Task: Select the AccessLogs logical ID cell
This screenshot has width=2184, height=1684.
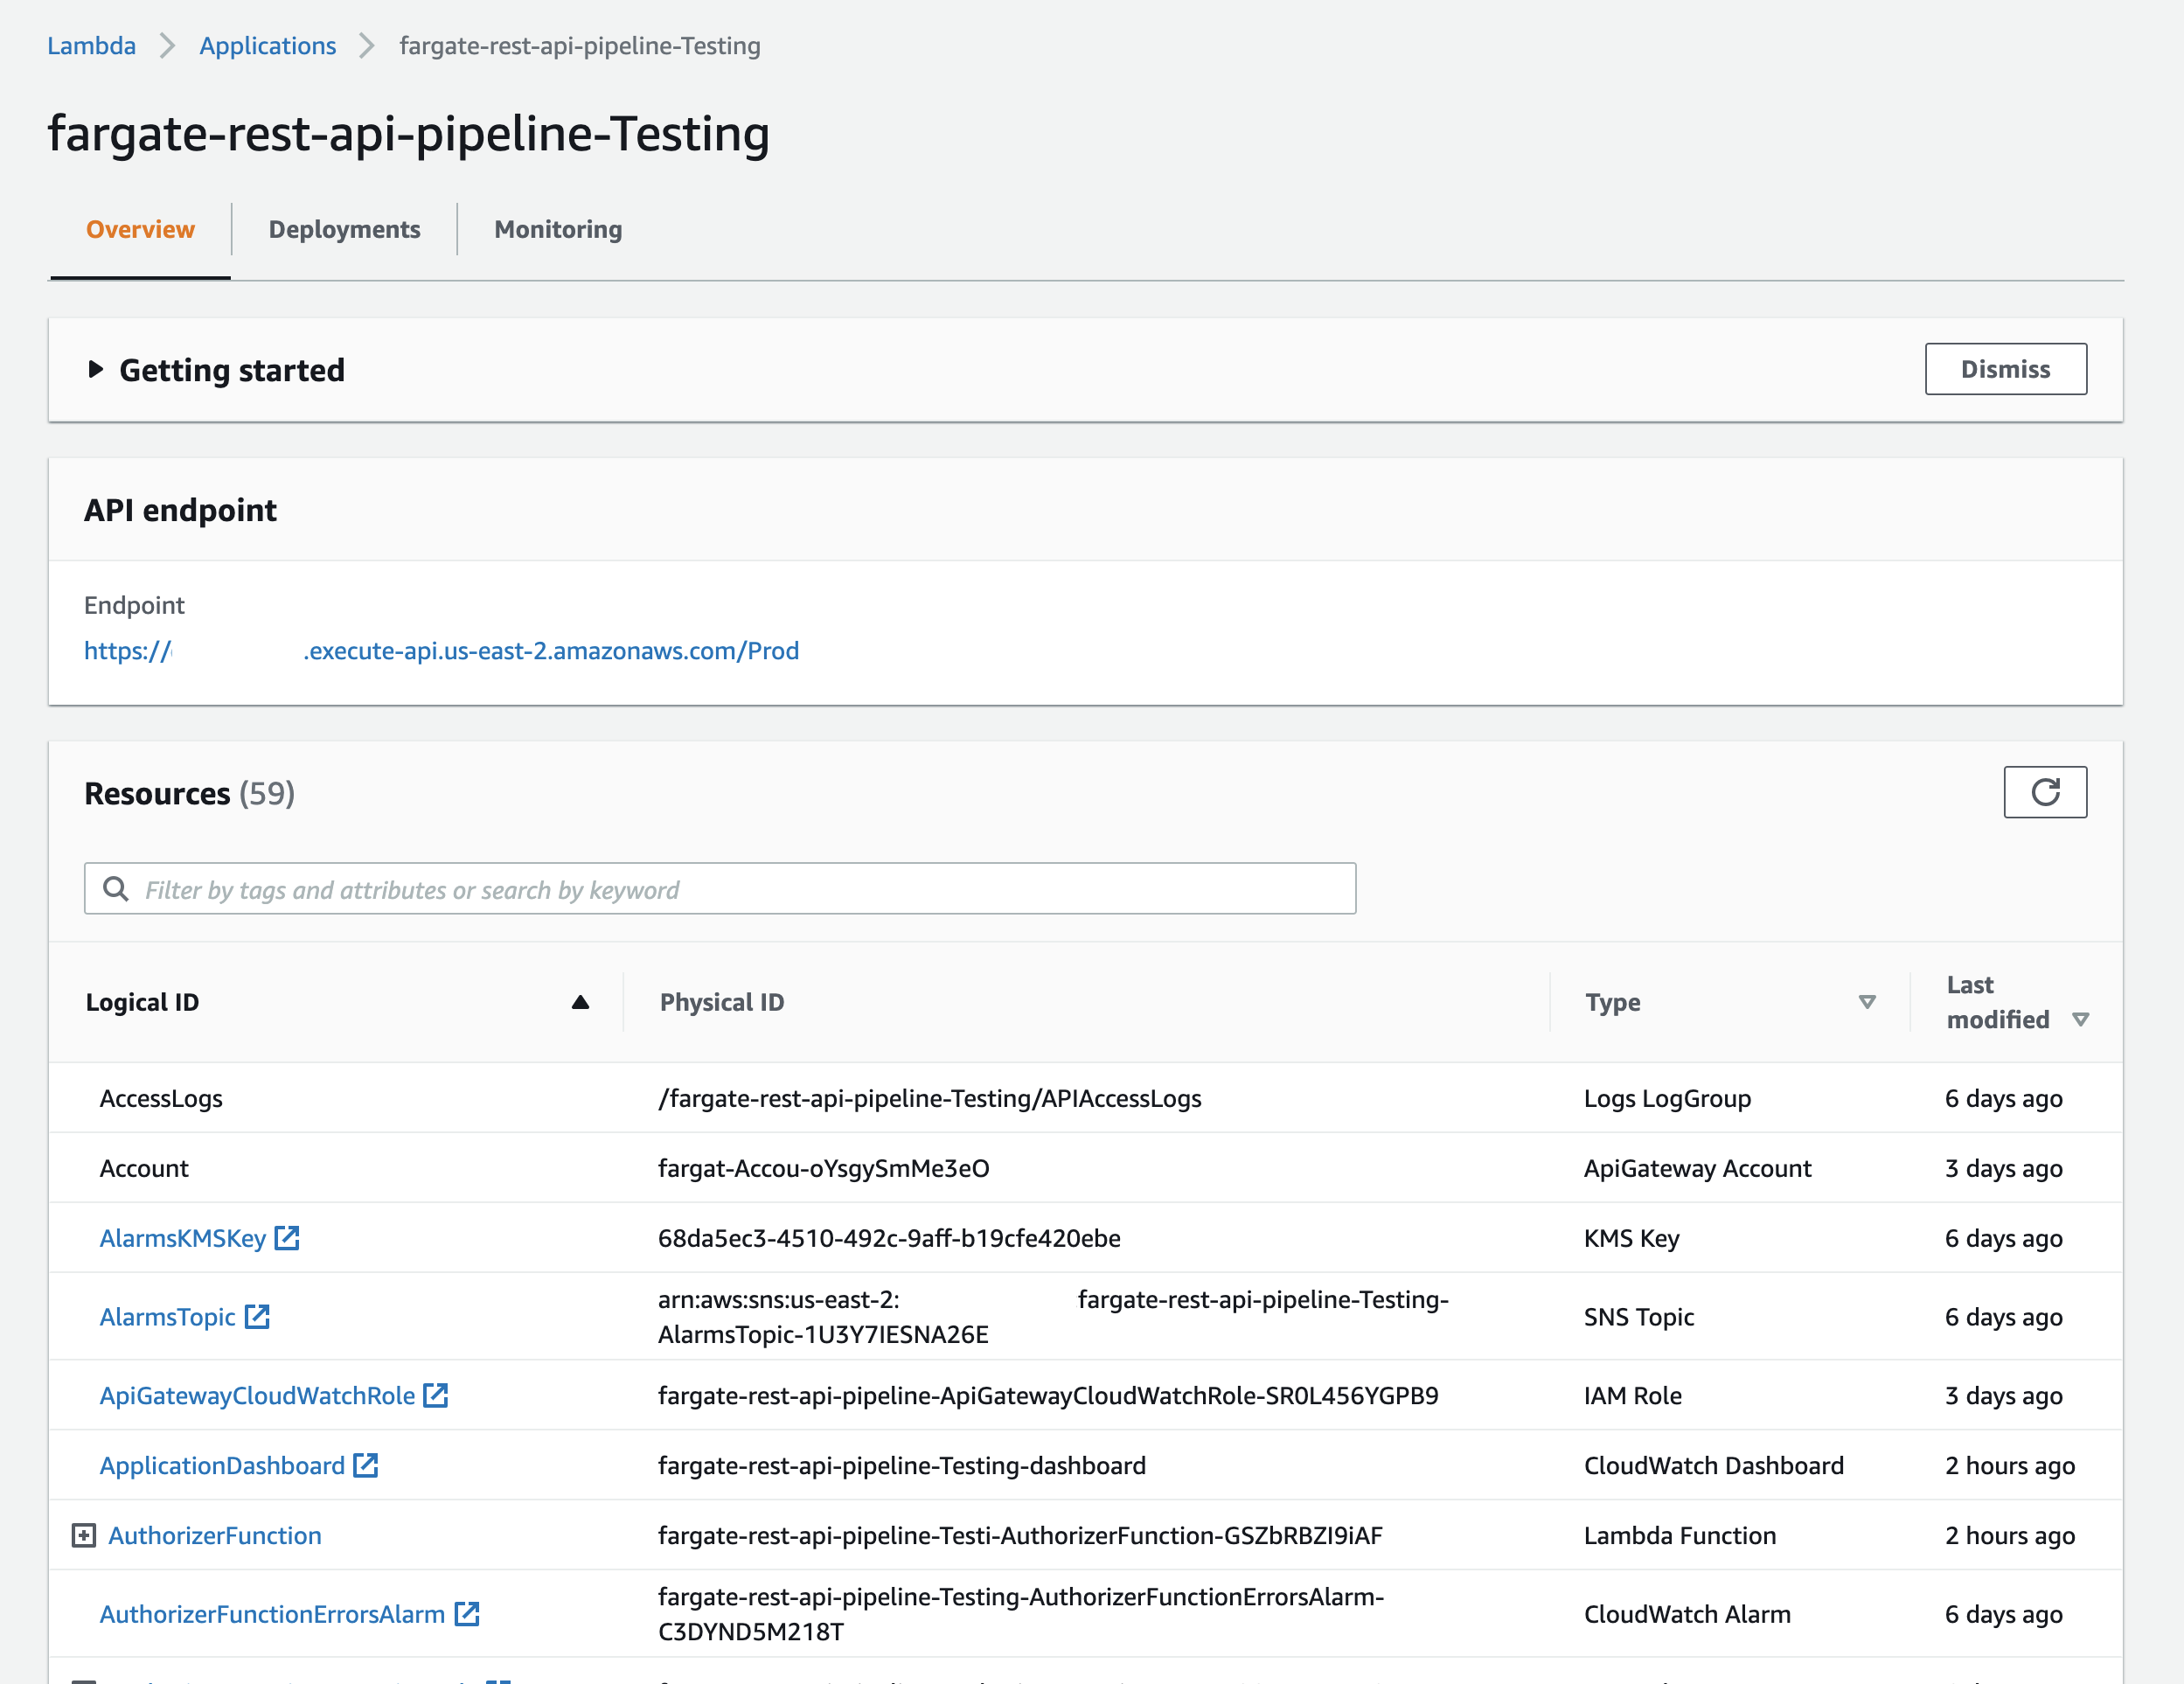Action: click(x=161, y=1098)
